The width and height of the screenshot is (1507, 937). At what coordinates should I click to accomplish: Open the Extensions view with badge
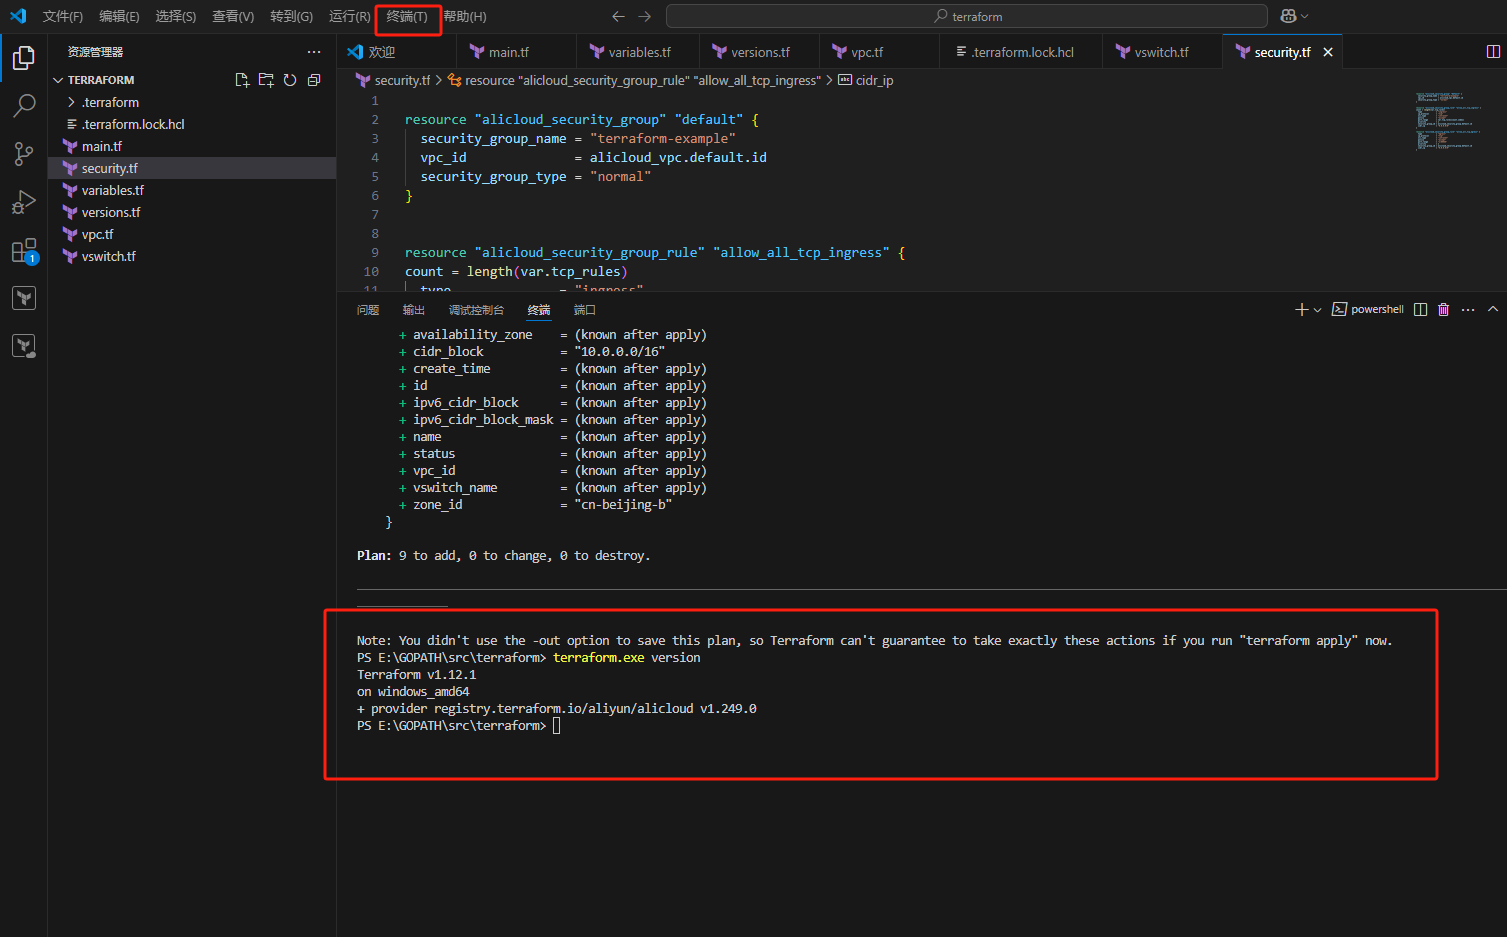click(24, 251)
